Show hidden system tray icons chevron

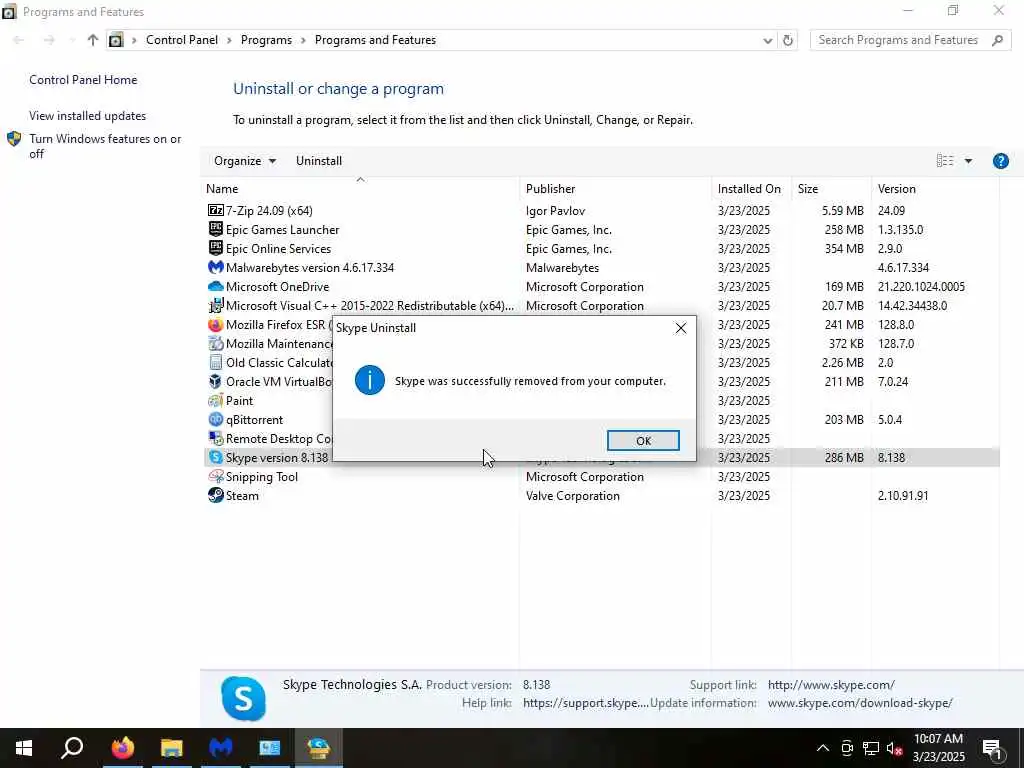[x=823, y=748]
